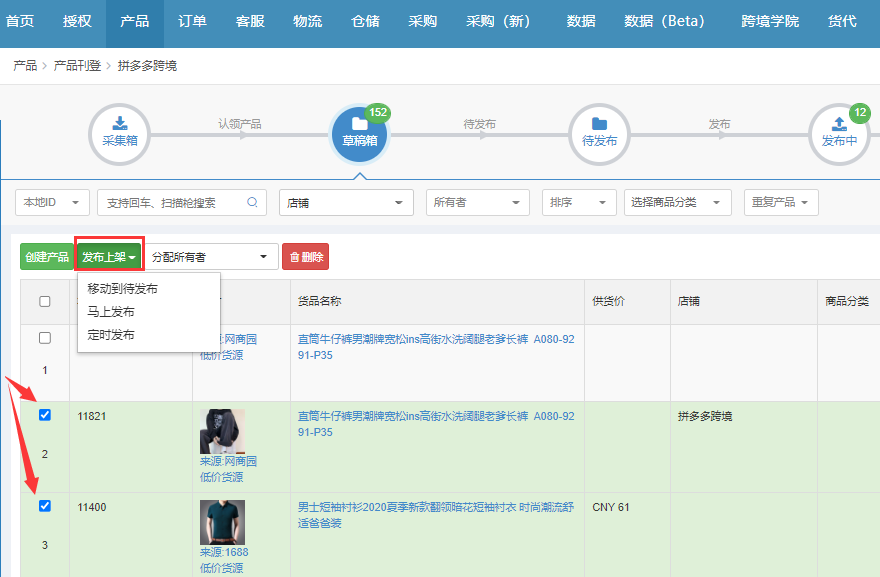The image size is (880, 577).
Task: Click the trash icon on 删除 button
Action: coord(293,256)
